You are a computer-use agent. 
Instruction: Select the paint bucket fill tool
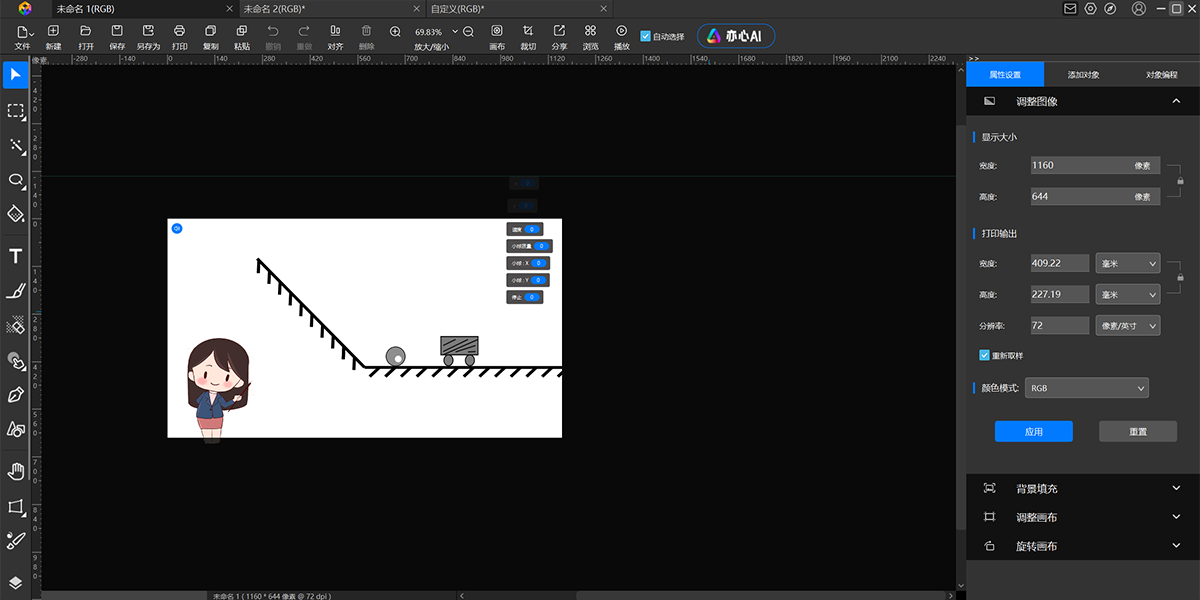[x=15, y=213]
